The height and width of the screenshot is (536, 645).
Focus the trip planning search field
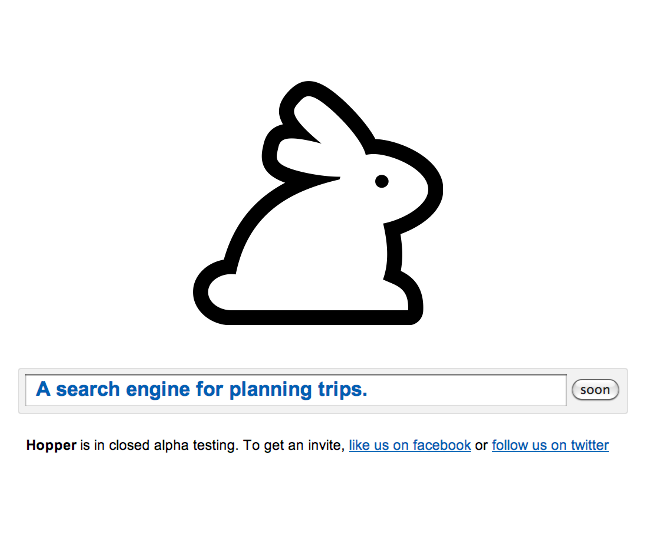tap(296, 390)
